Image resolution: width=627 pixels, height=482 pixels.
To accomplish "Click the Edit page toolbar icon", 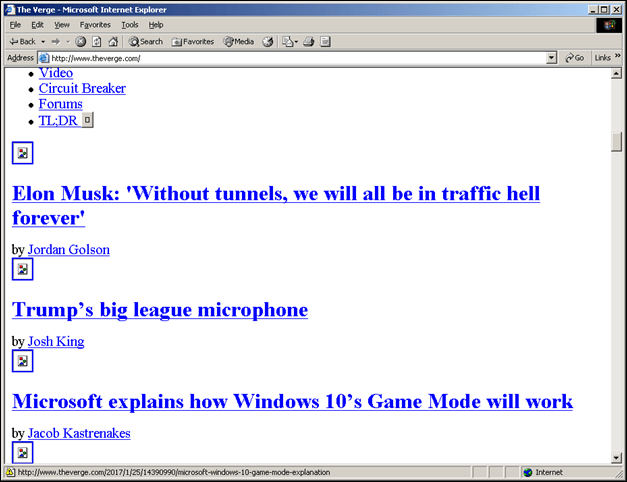I will point(325,42).
